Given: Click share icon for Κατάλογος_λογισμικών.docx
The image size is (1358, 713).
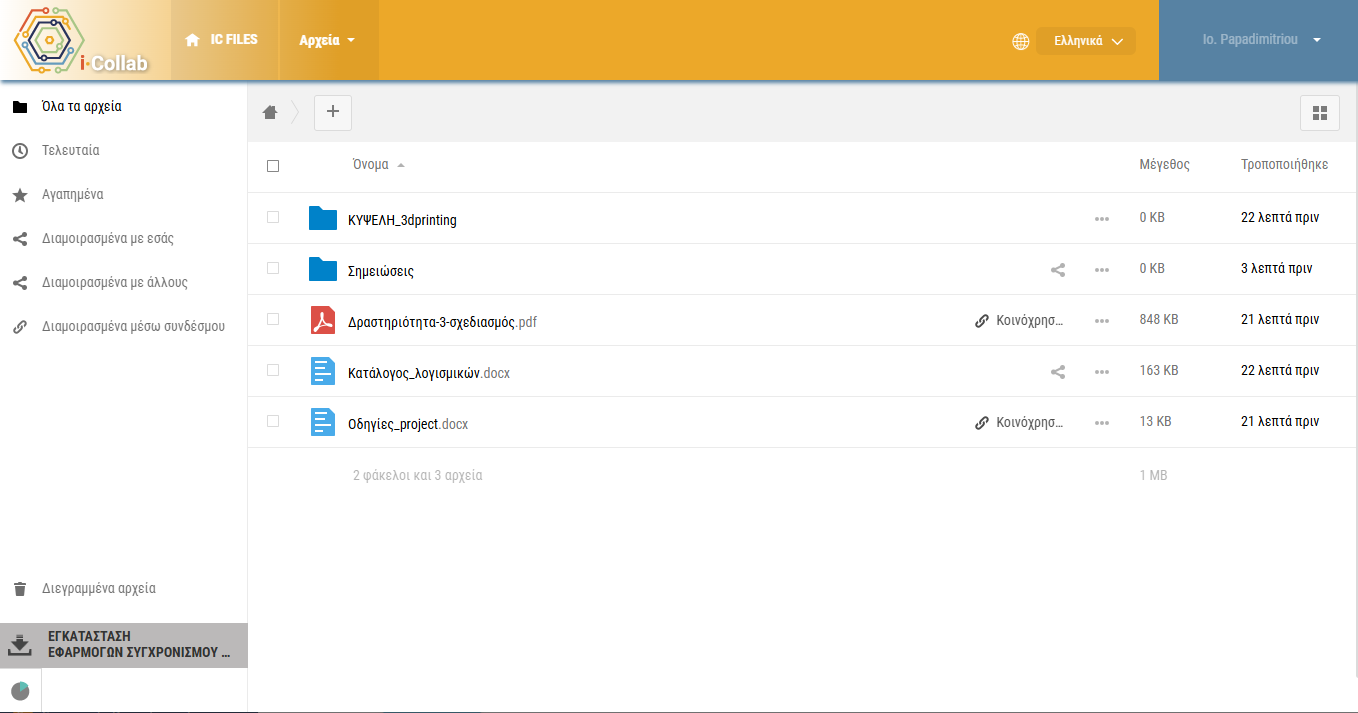Looking at the screenshot, I should point(1058,372).
